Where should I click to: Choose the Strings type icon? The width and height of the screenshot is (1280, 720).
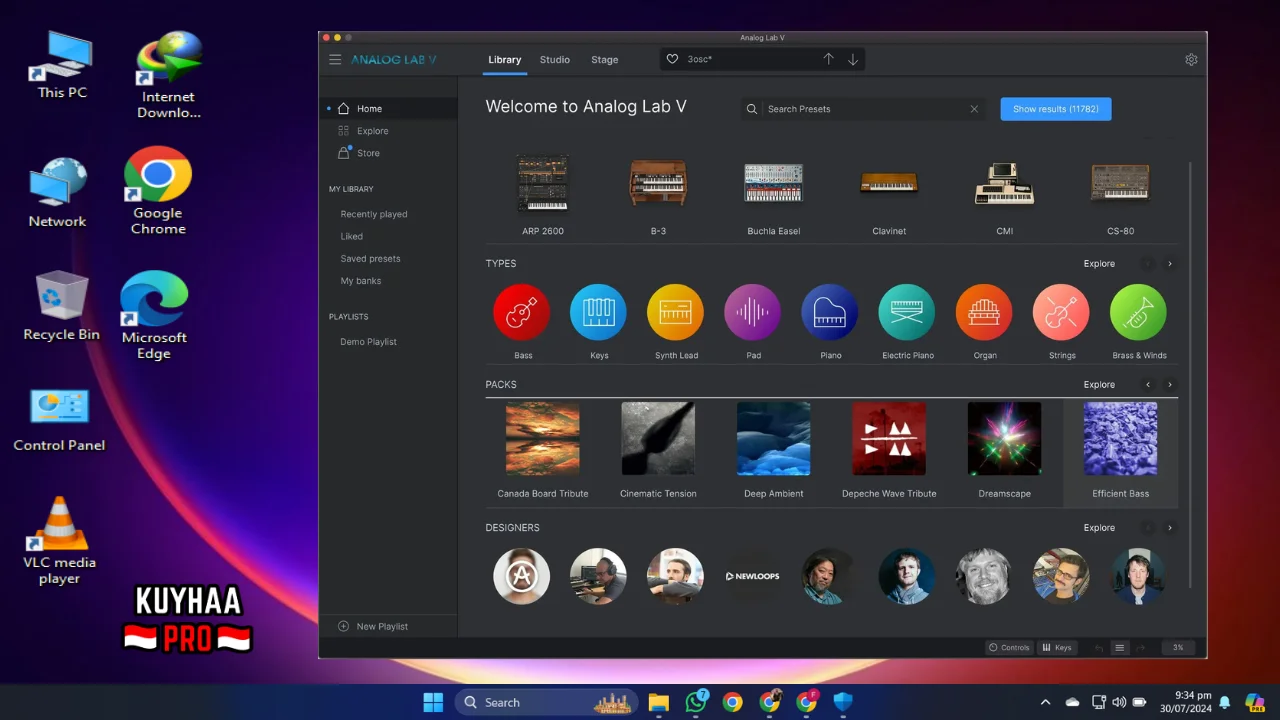tap(1061, 312)
